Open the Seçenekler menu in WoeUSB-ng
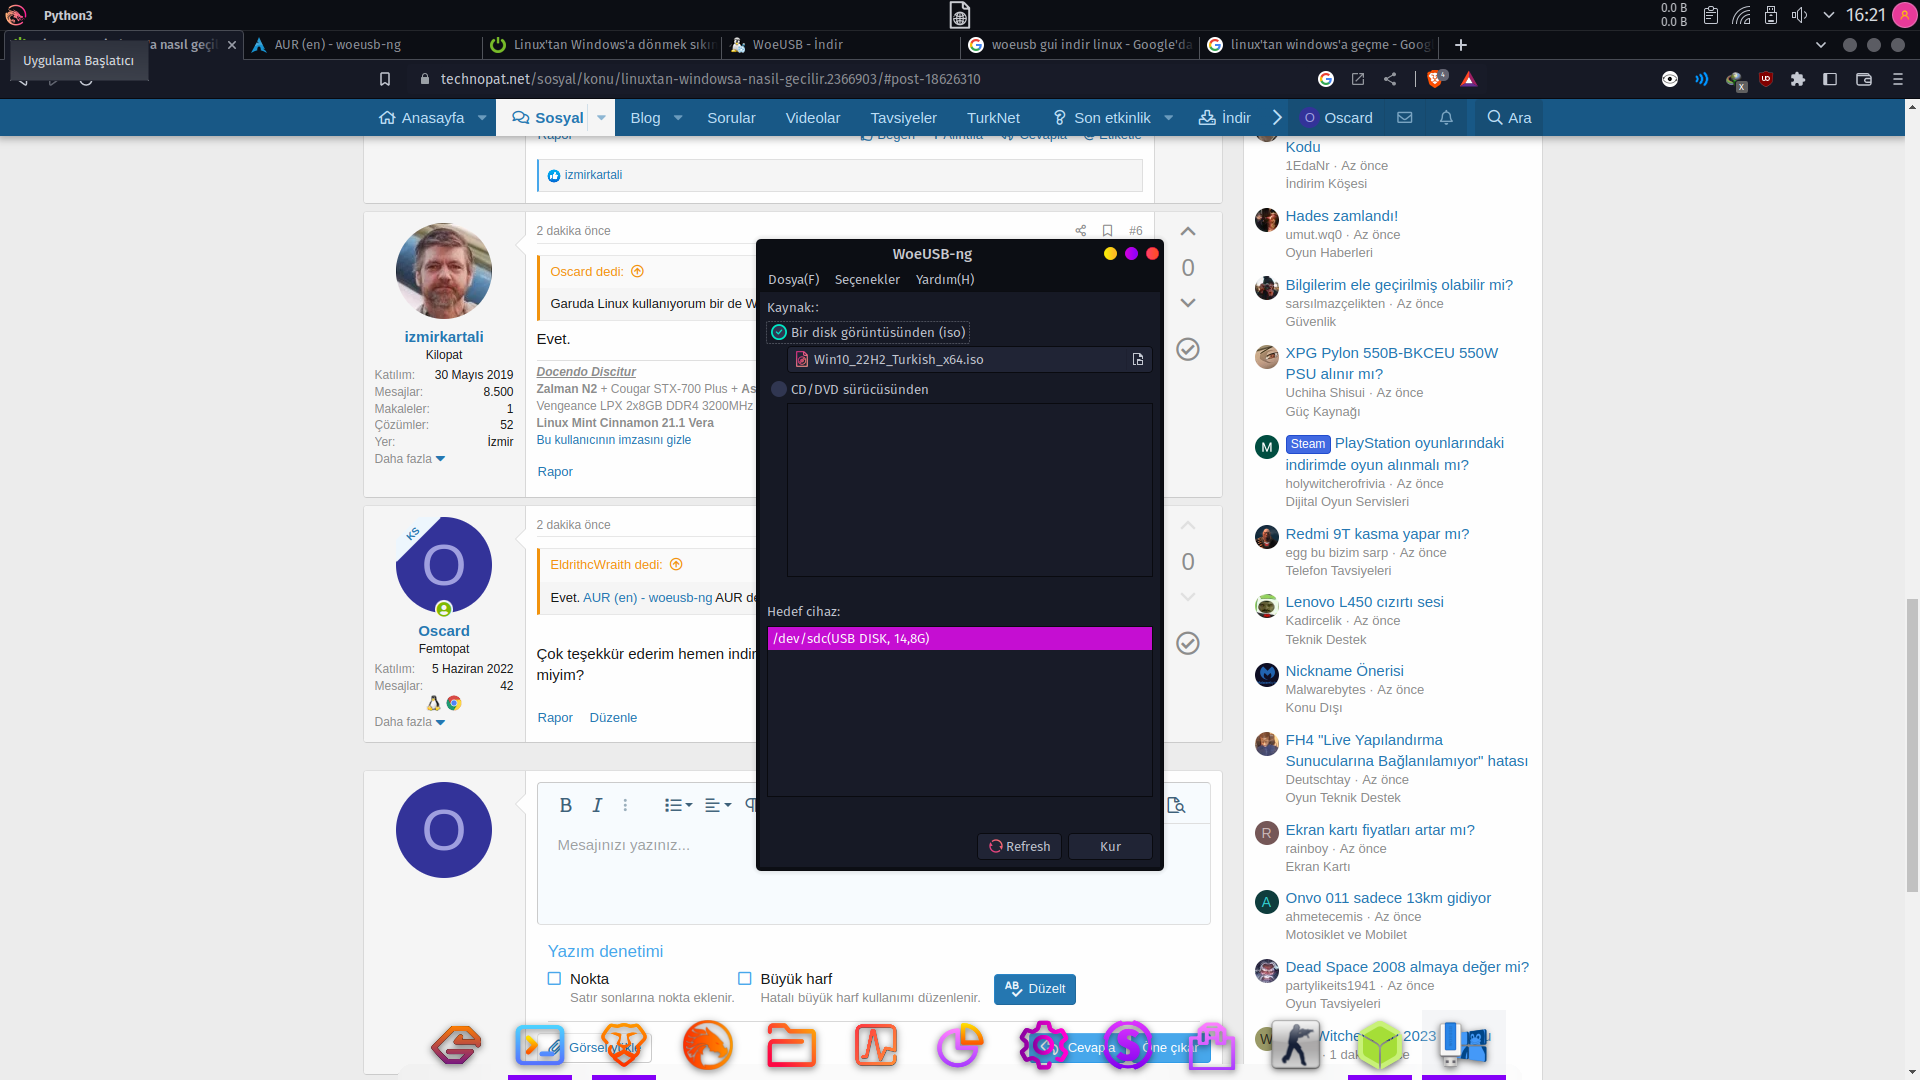Viewport: 1920px width, 1080px height. 866,280
